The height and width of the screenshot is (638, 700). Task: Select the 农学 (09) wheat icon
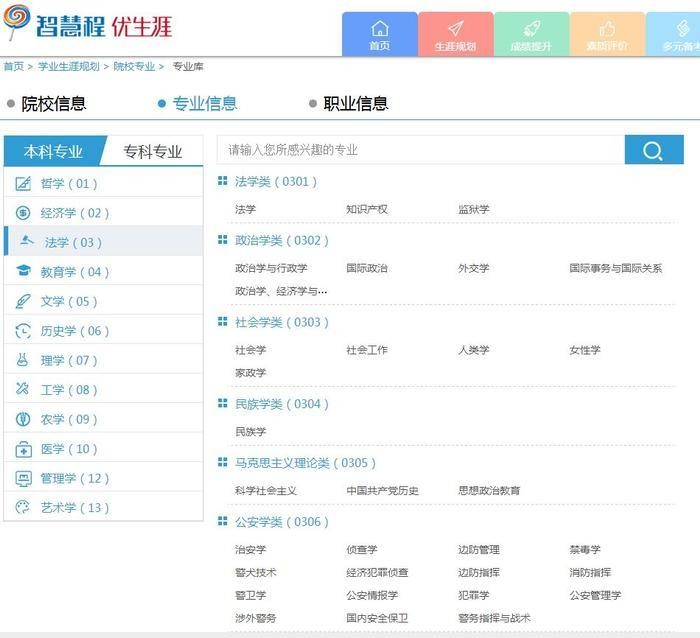23,419
